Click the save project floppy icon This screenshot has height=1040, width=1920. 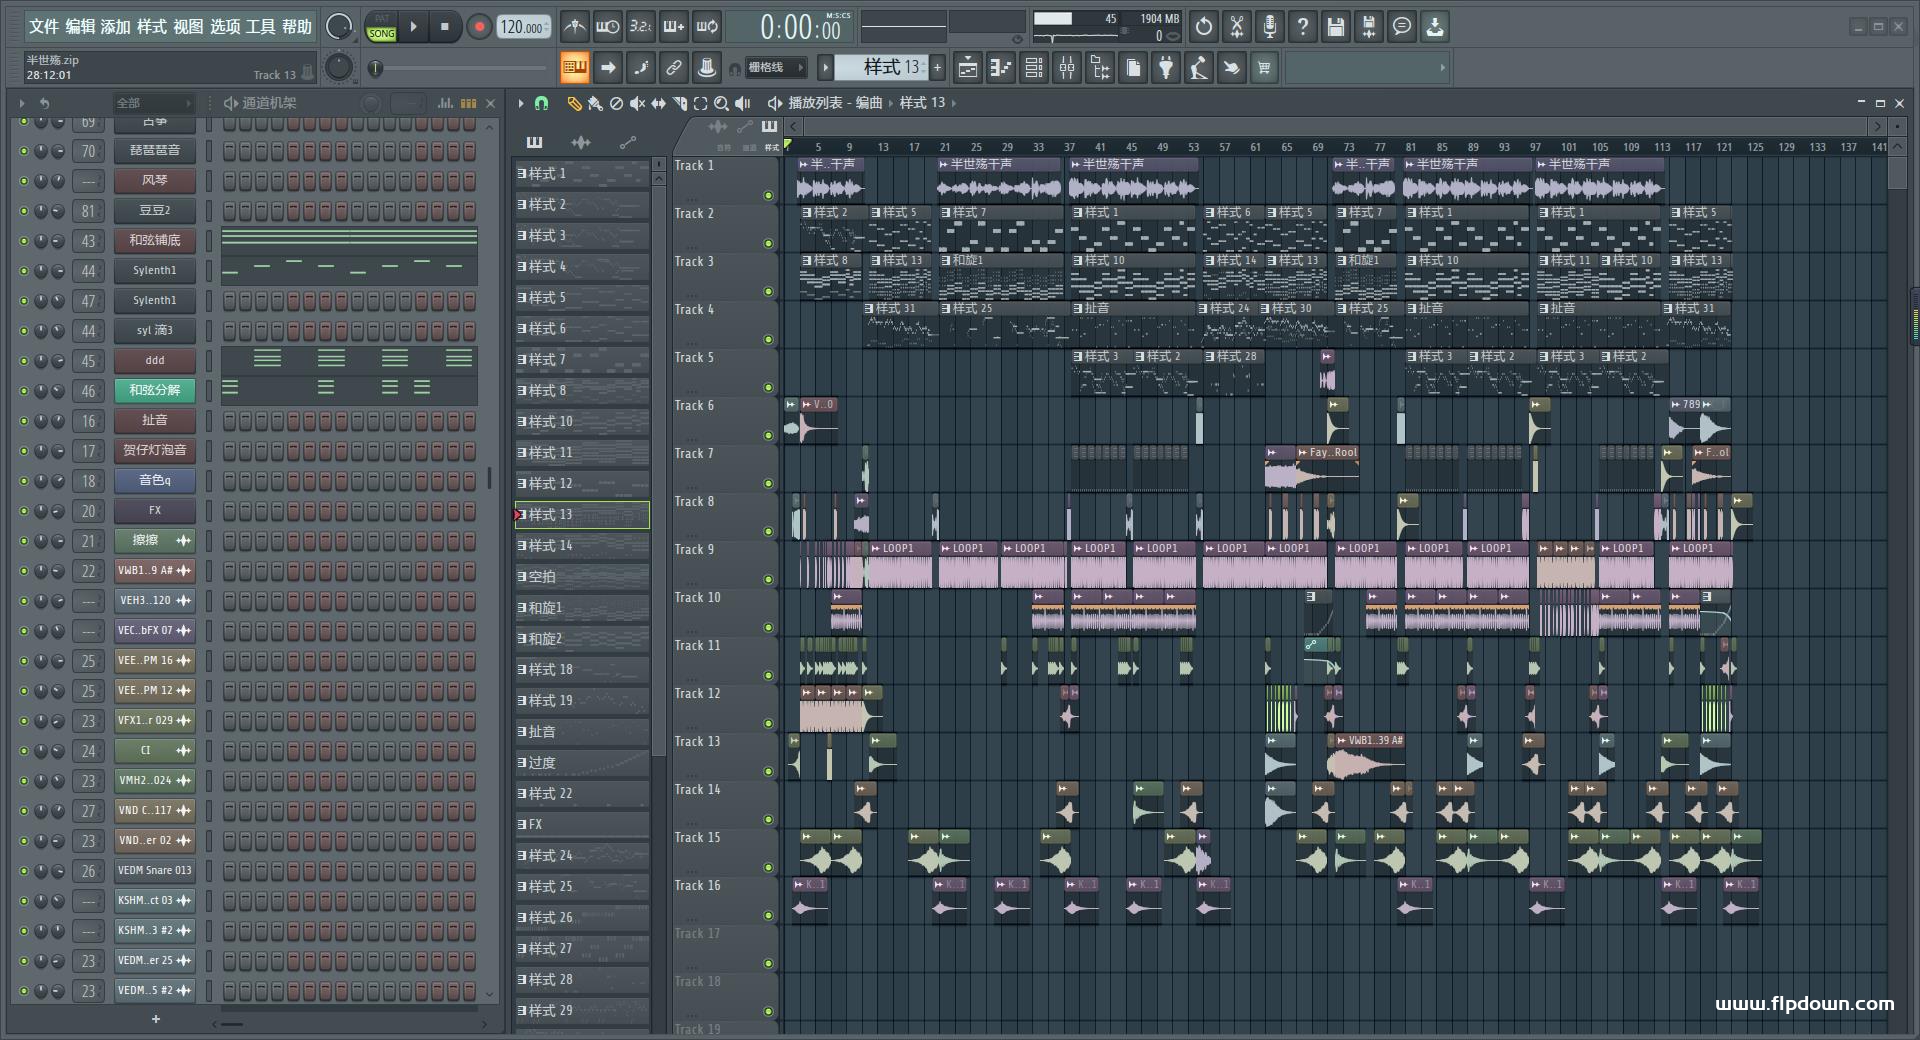click(1336, 27)
